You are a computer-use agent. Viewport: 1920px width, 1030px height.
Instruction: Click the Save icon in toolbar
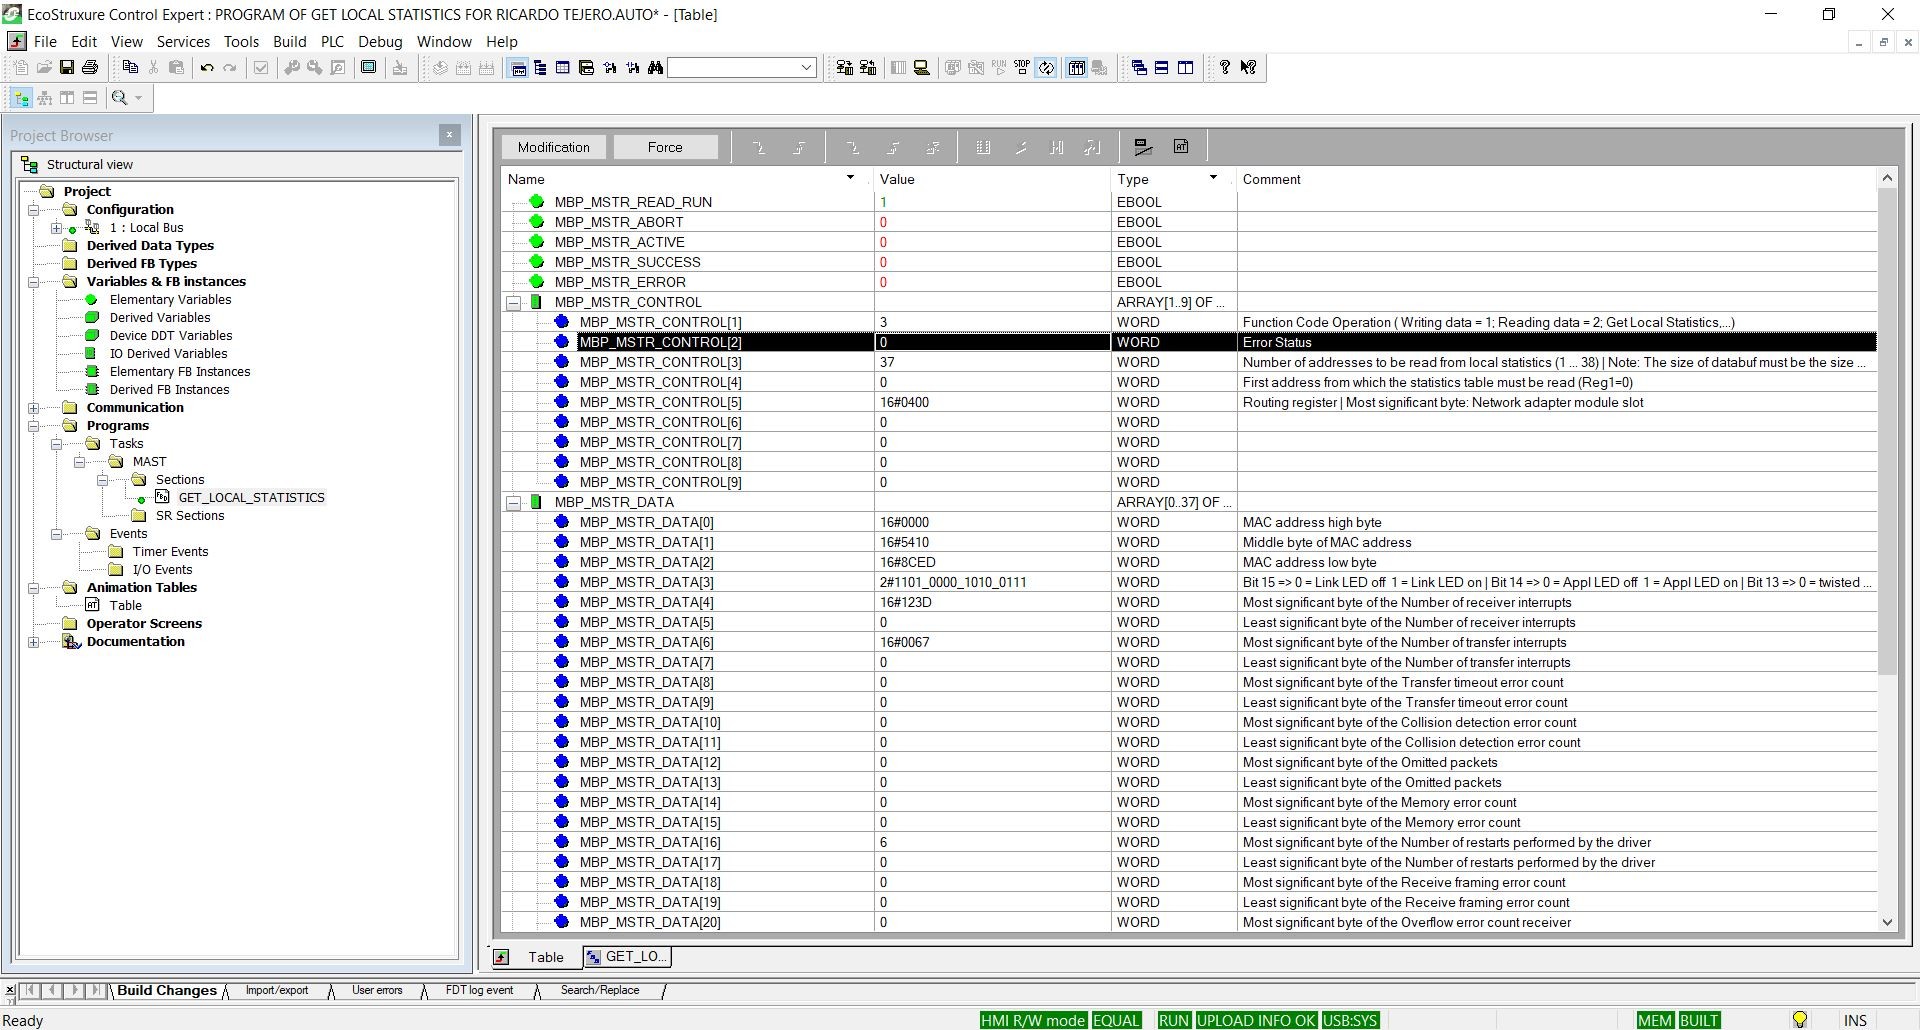click(x=67, y=67)
